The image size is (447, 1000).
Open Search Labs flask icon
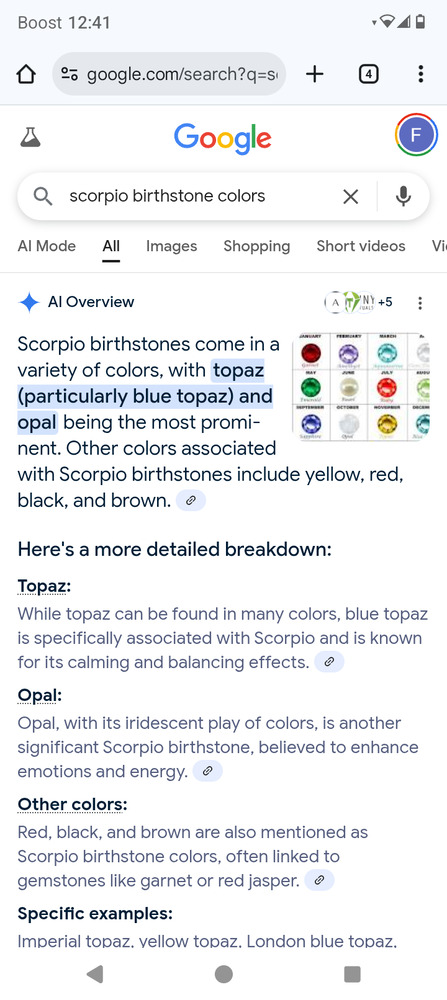[30, 136]
